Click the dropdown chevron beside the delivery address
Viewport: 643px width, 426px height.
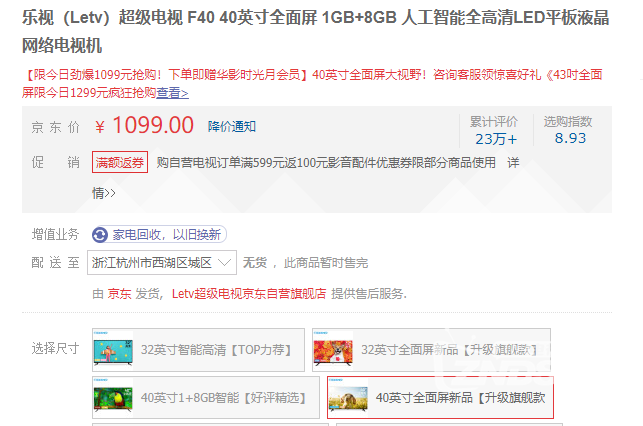pos(224,262)
